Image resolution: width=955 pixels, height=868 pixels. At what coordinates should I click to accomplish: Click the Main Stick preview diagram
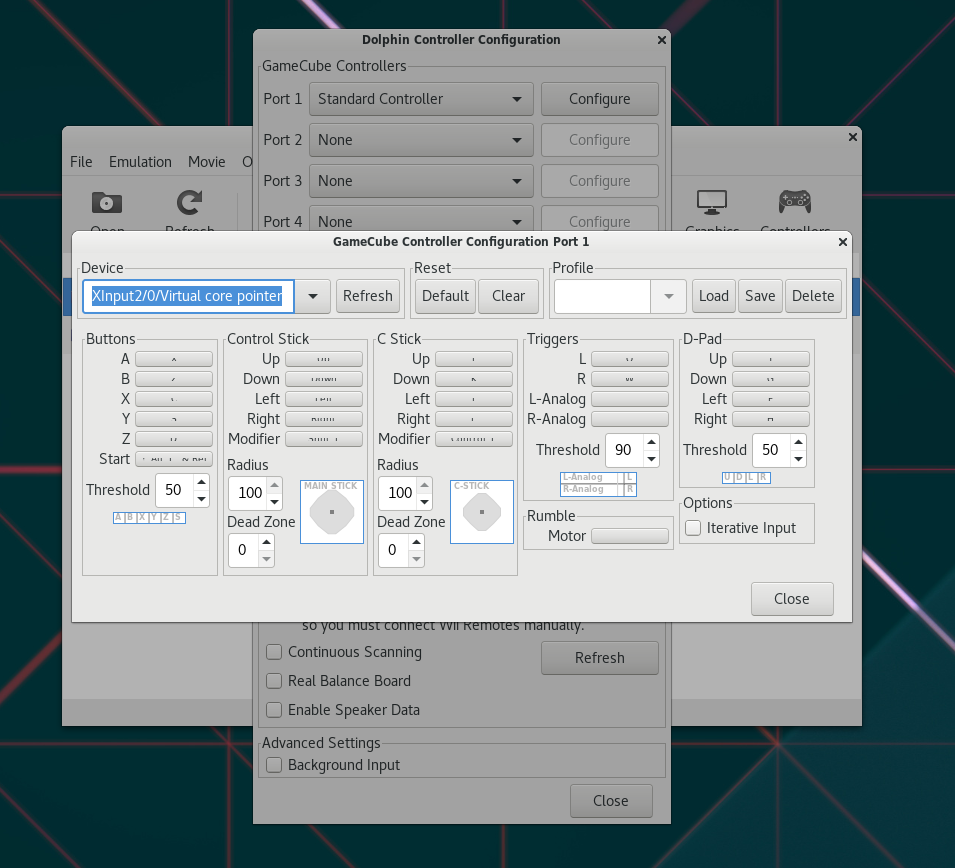click(x=332, y=512)
